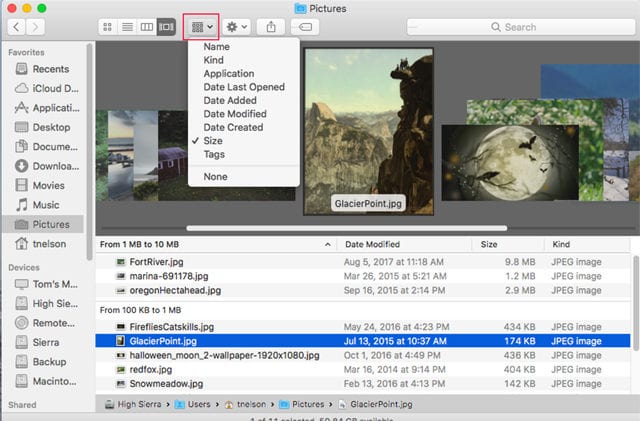640x421 pixels.
Task: Open the Action gear dropdown
Action: 237,27
